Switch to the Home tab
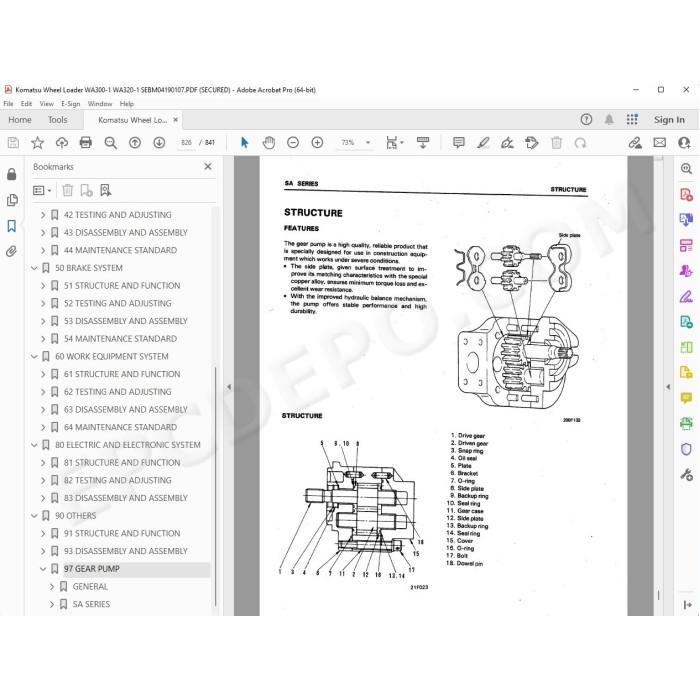The image size is (700, 700). 20,120
